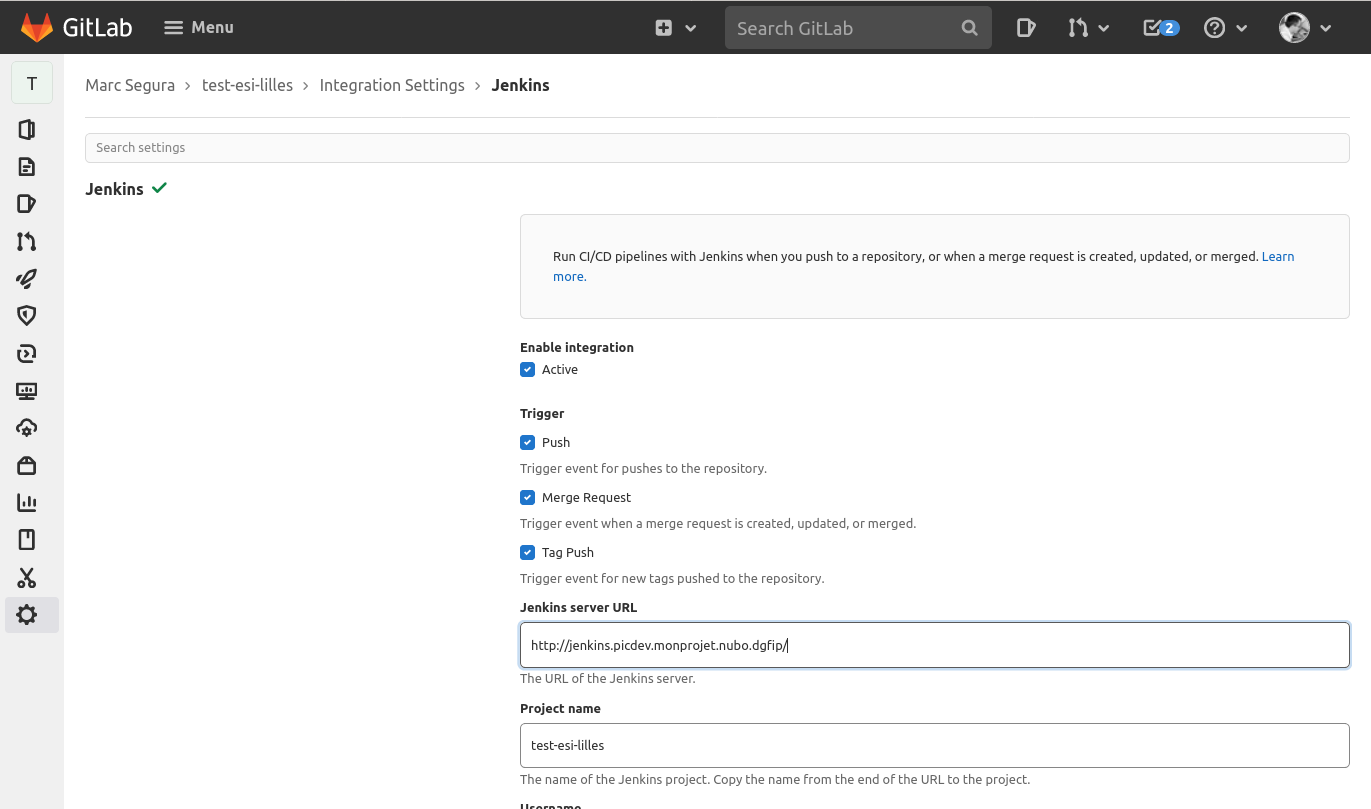
Task: Toggle the Push trigger checkbox
Action: click(x=528, y=442)
